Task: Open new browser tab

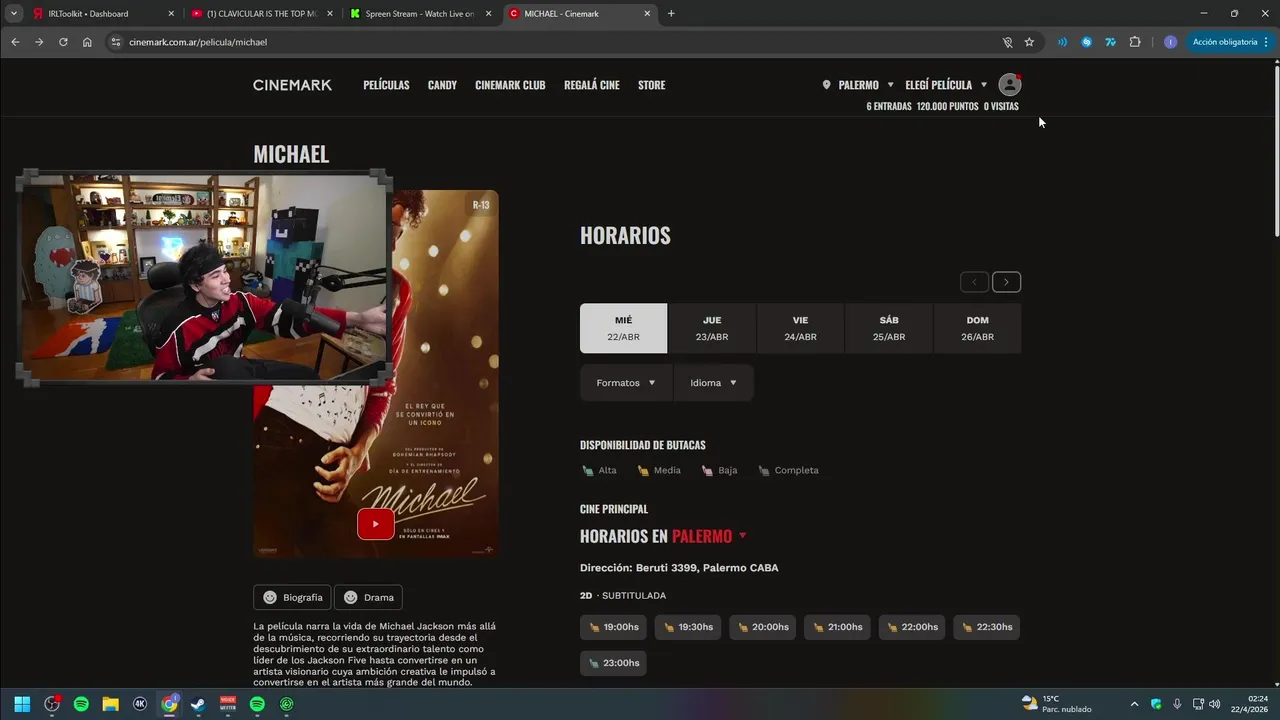Action: [x=671, y=14]
